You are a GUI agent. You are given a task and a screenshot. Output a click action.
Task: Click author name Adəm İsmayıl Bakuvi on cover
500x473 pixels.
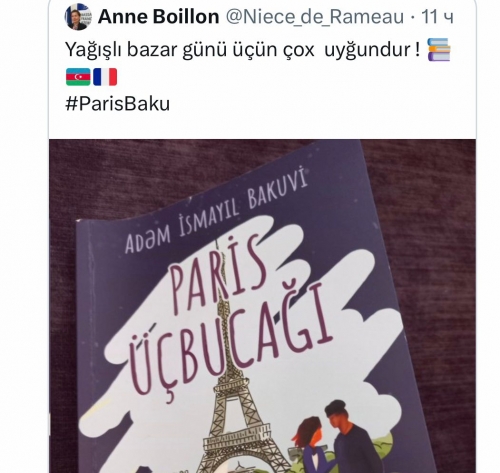click(x=216, y=211)
